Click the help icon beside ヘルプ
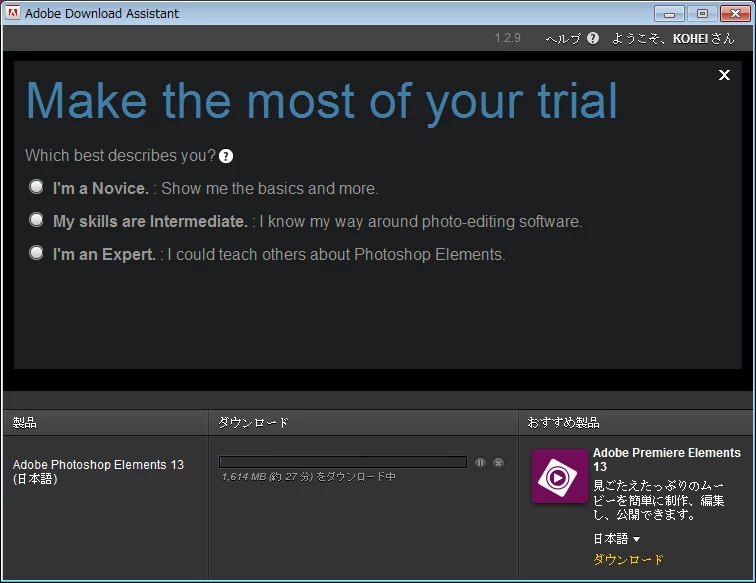Image resolution: width=756 pixels, height=583 pixels. click(x=593, y=38)
